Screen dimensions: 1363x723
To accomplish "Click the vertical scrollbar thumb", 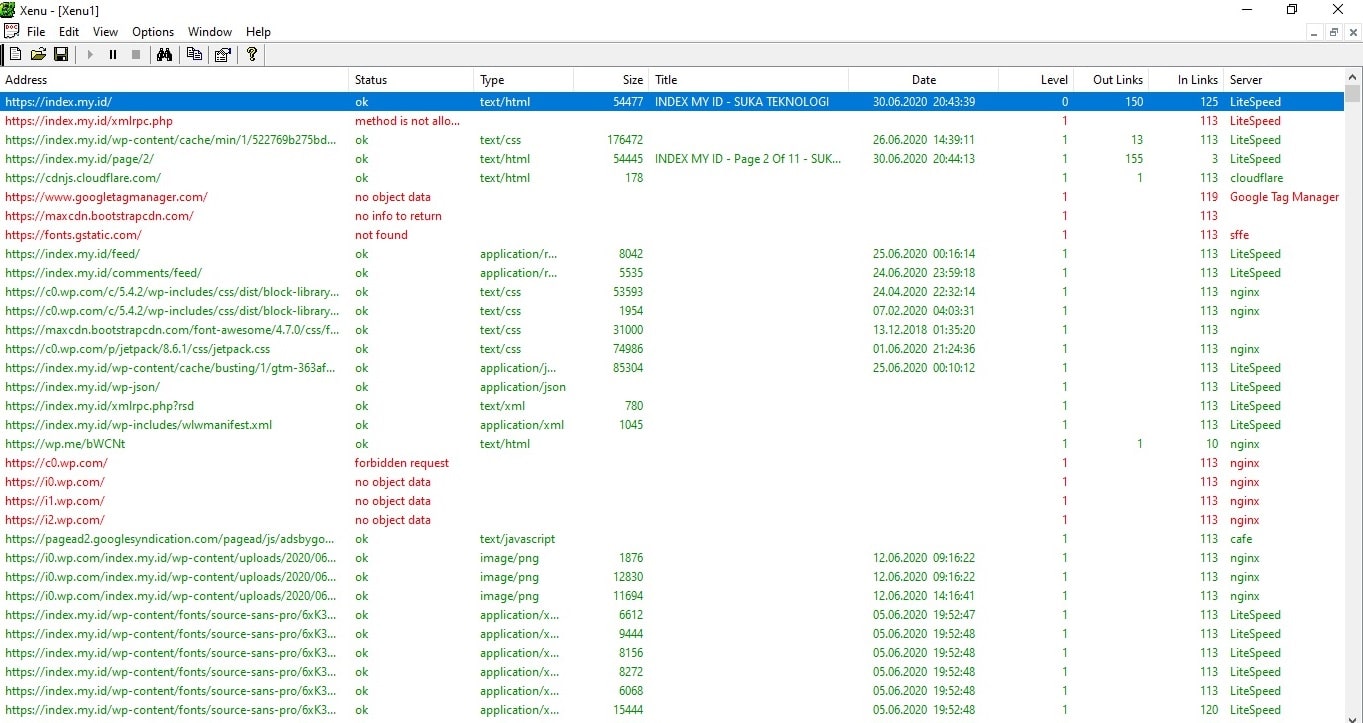I will (1353, 94).
